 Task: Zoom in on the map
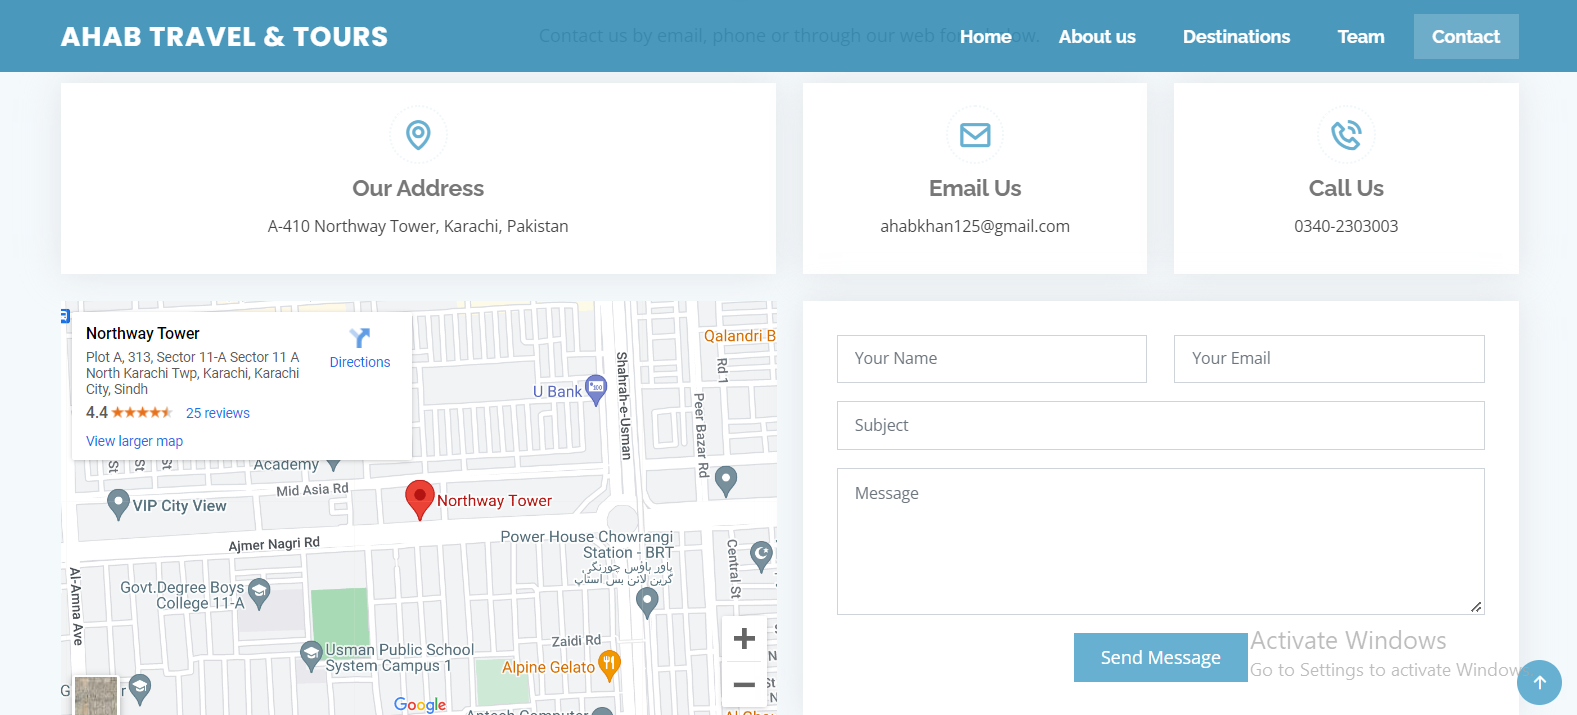(x=744, y=639)
